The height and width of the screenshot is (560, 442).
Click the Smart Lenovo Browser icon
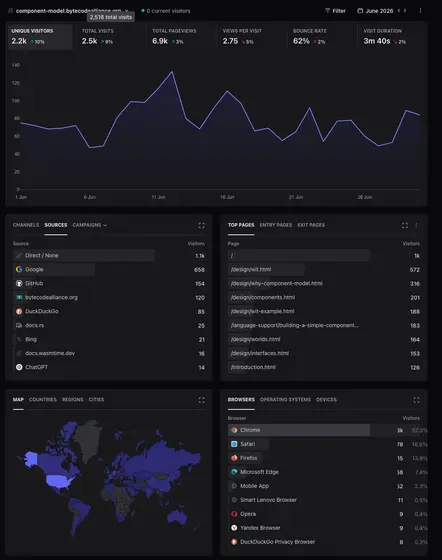point(234,500)
